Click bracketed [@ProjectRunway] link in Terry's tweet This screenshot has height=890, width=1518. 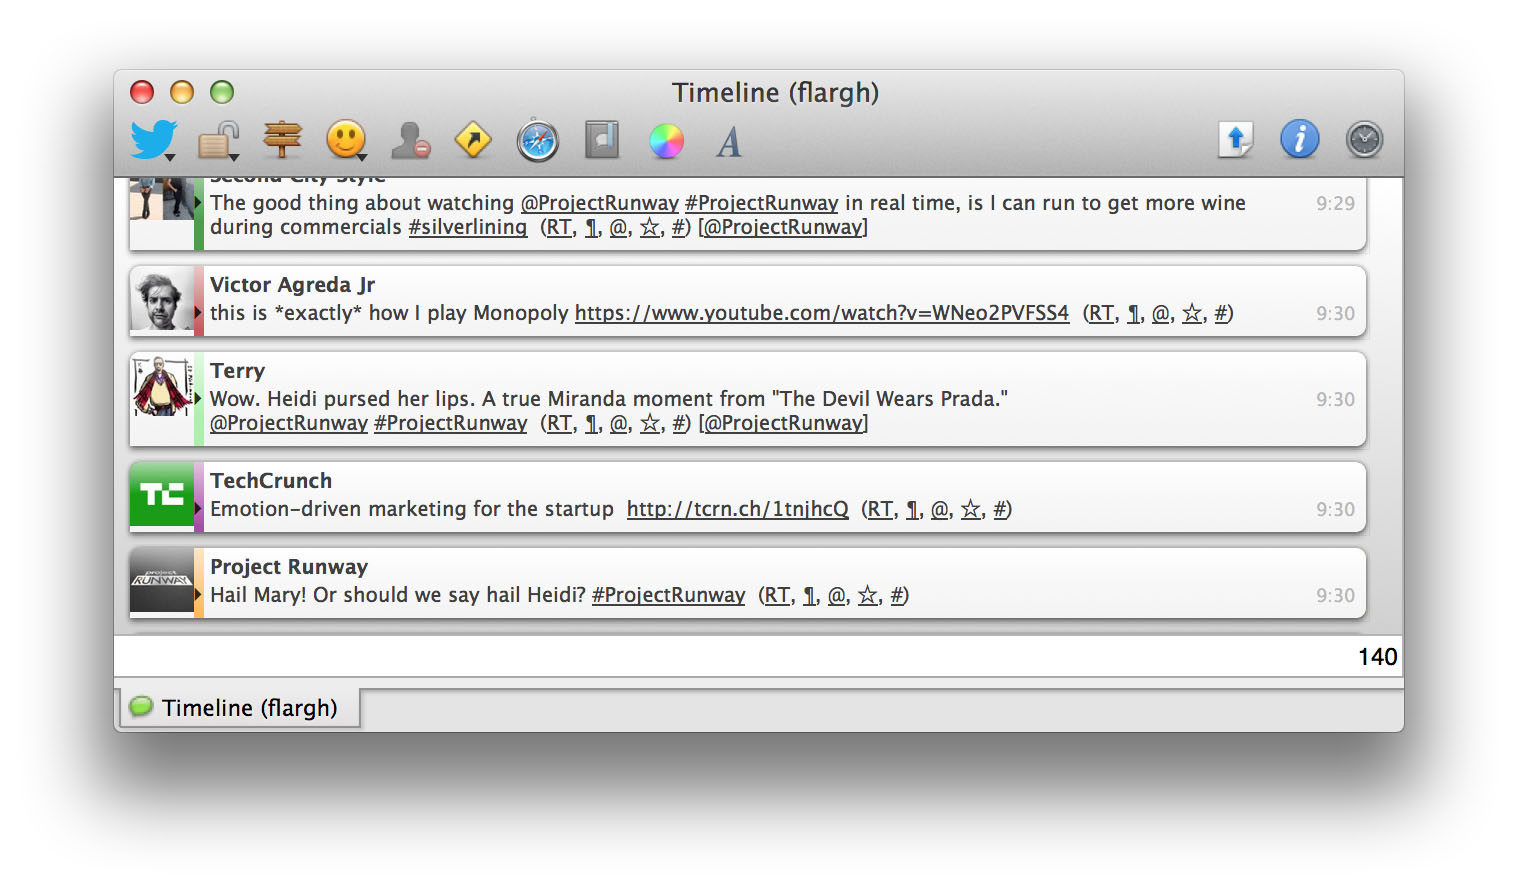pyautogui.click(x=783, y=423)
